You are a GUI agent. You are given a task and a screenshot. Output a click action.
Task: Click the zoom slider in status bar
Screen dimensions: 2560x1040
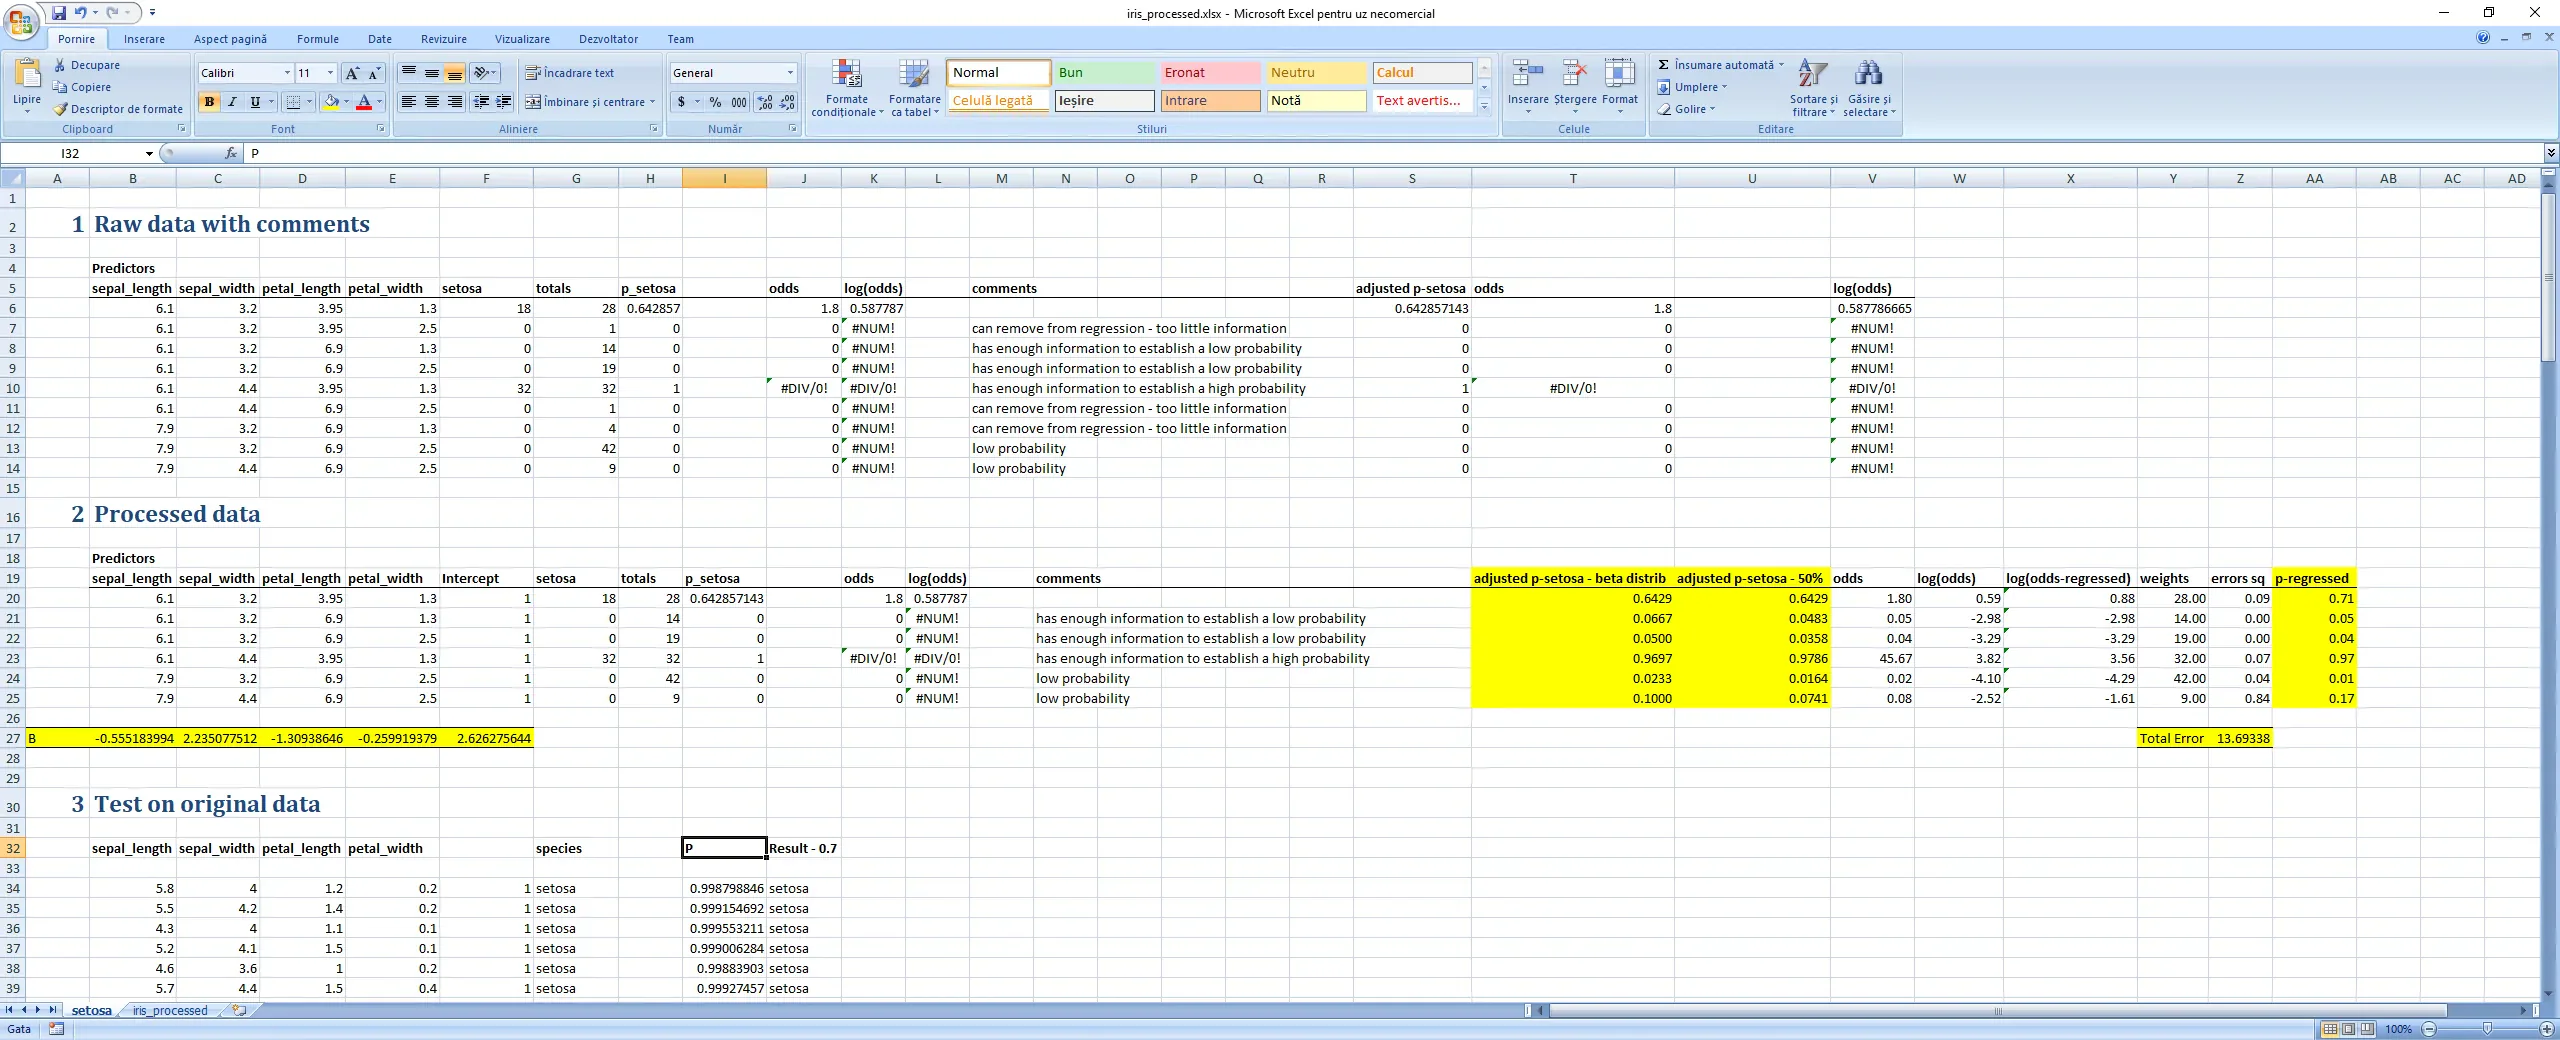(x=2487, y=1029)
